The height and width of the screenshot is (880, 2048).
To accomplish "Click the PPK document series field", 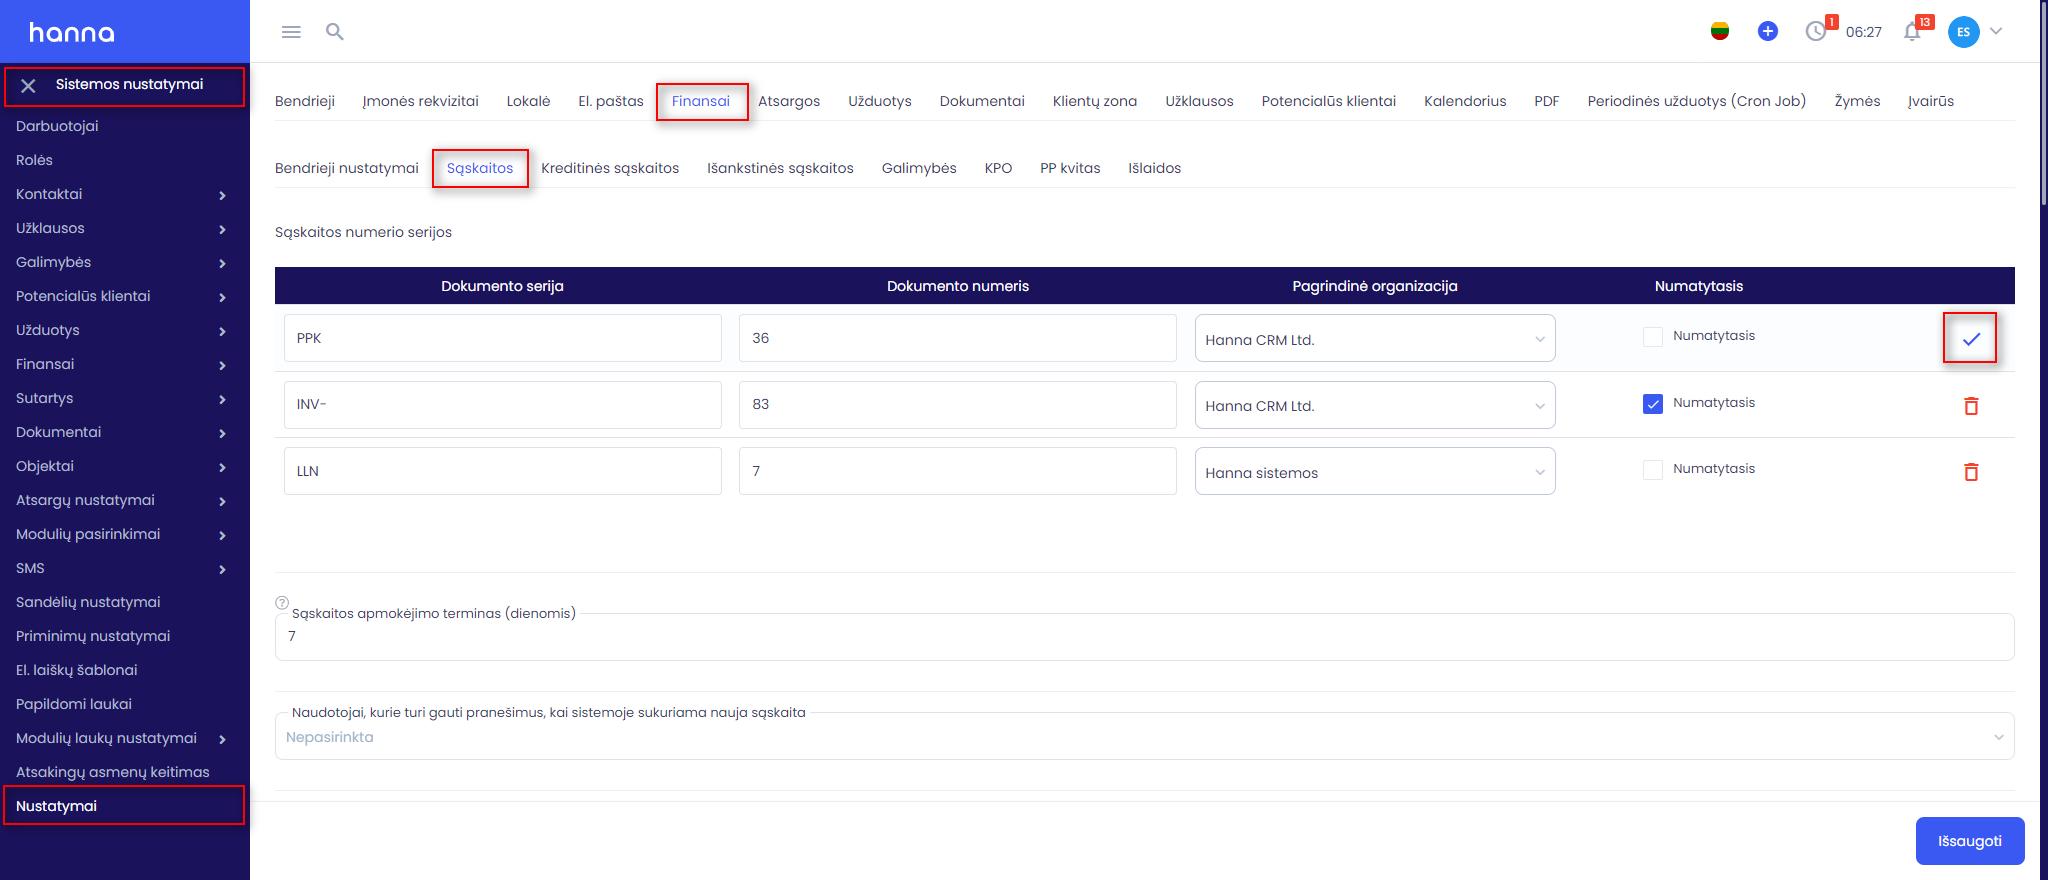I will pos(503,338).
